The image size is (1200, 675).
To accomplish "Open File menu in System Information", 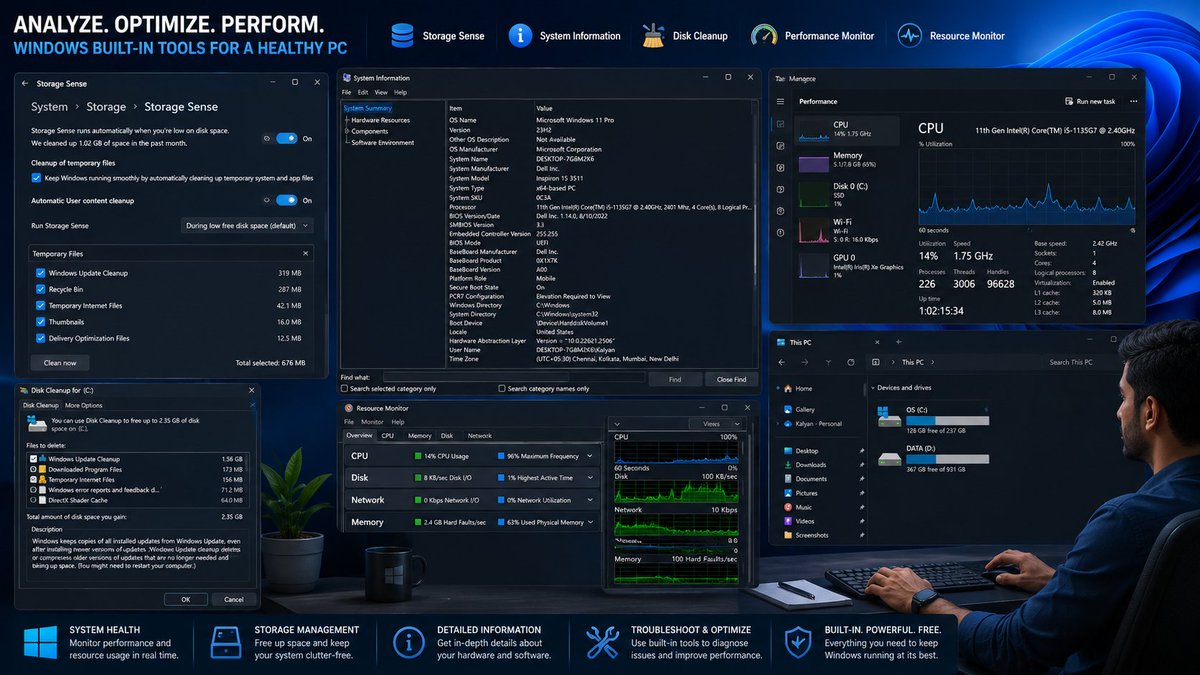I will pos(347,92).
